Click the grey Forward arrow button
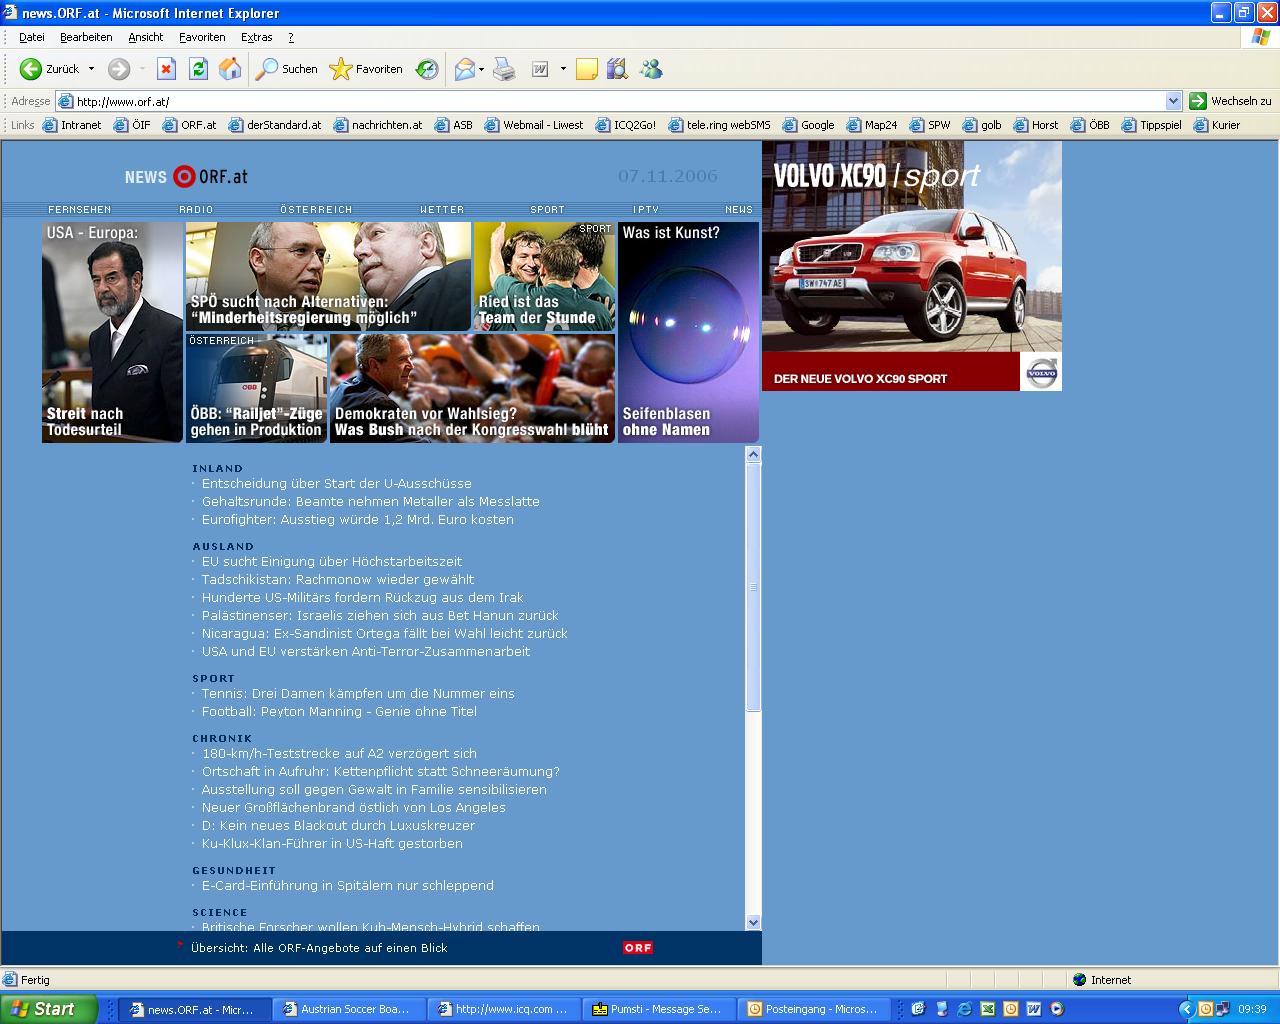 tap(119, 69)
